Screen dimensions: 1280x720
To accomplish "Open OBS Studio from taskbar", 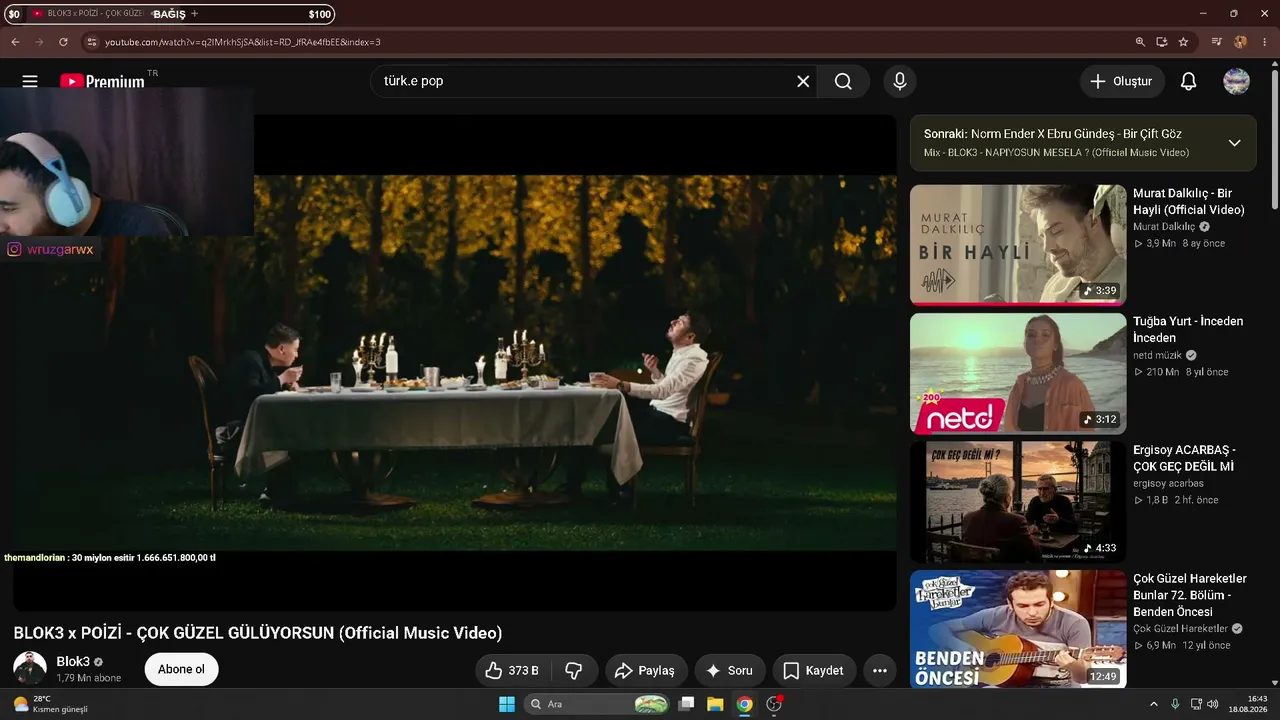I will pos(774,704).
